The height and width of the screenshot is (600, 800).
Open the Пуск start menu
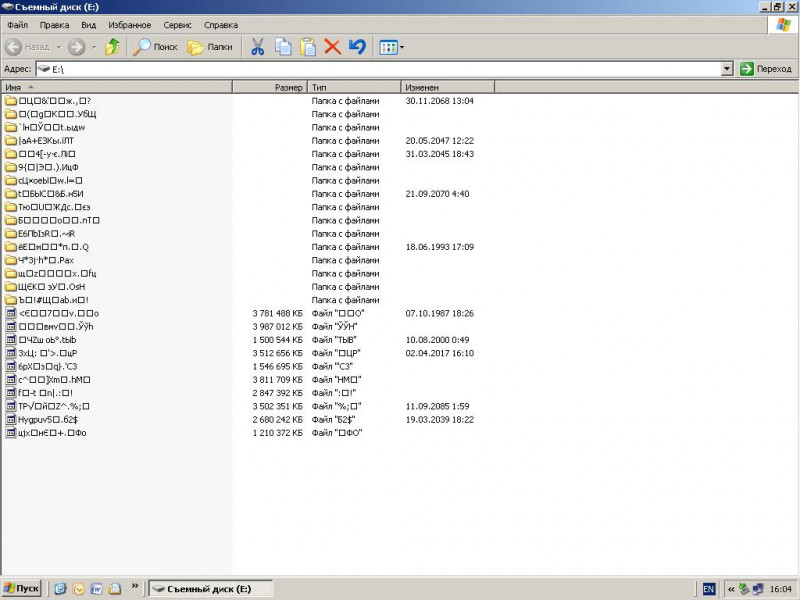[x=22, y=589]
